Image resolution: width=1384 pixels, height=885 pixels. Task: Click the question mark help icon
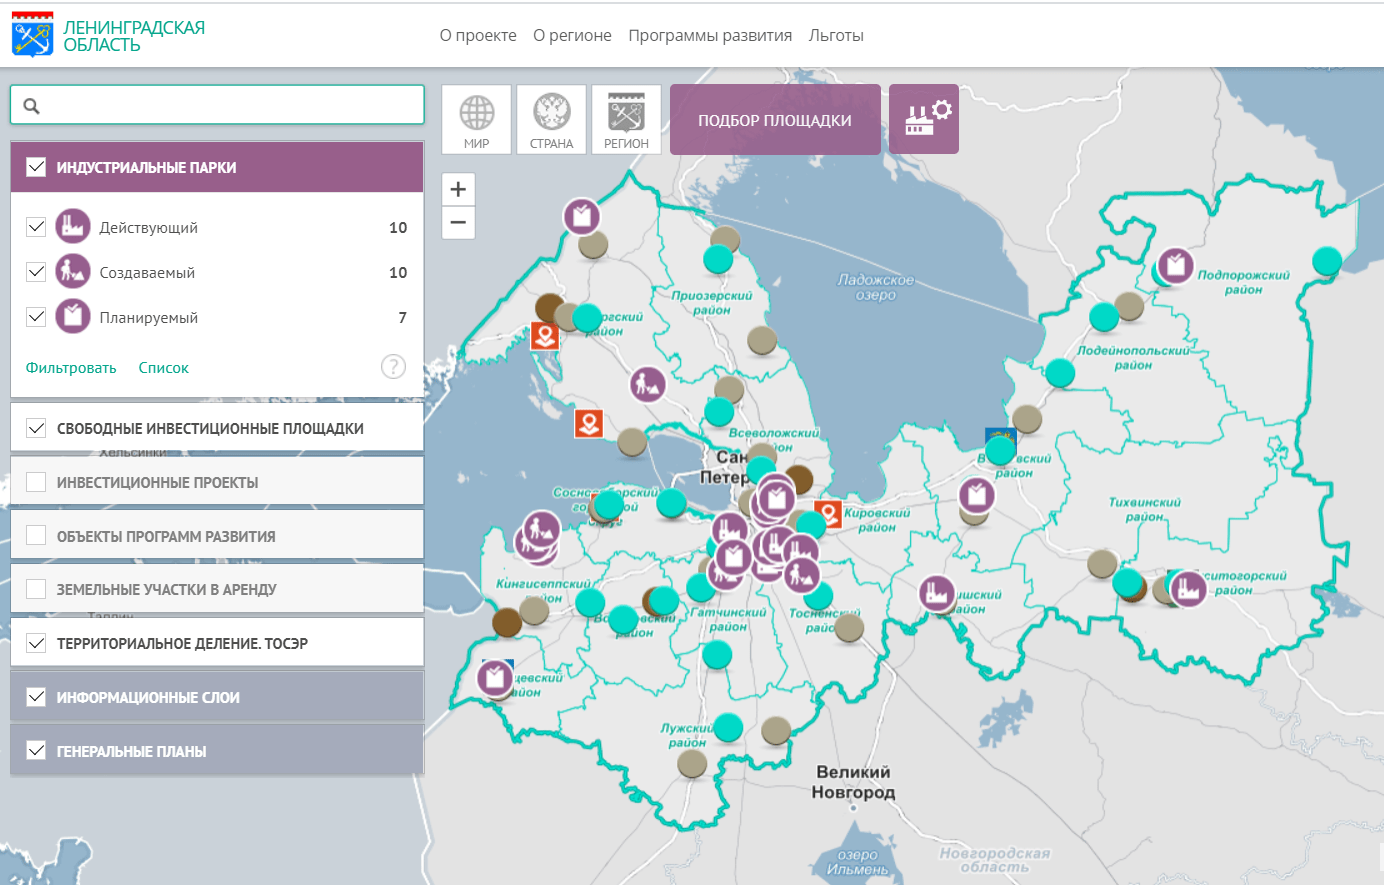click(x=393, y=367)
